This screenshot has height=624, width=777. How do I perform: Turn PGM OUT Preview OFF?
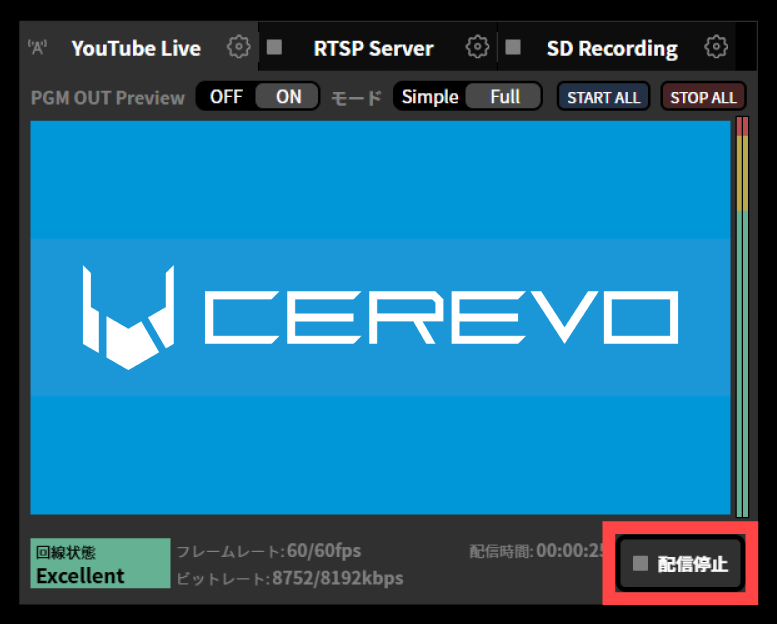tap(226, 97)
